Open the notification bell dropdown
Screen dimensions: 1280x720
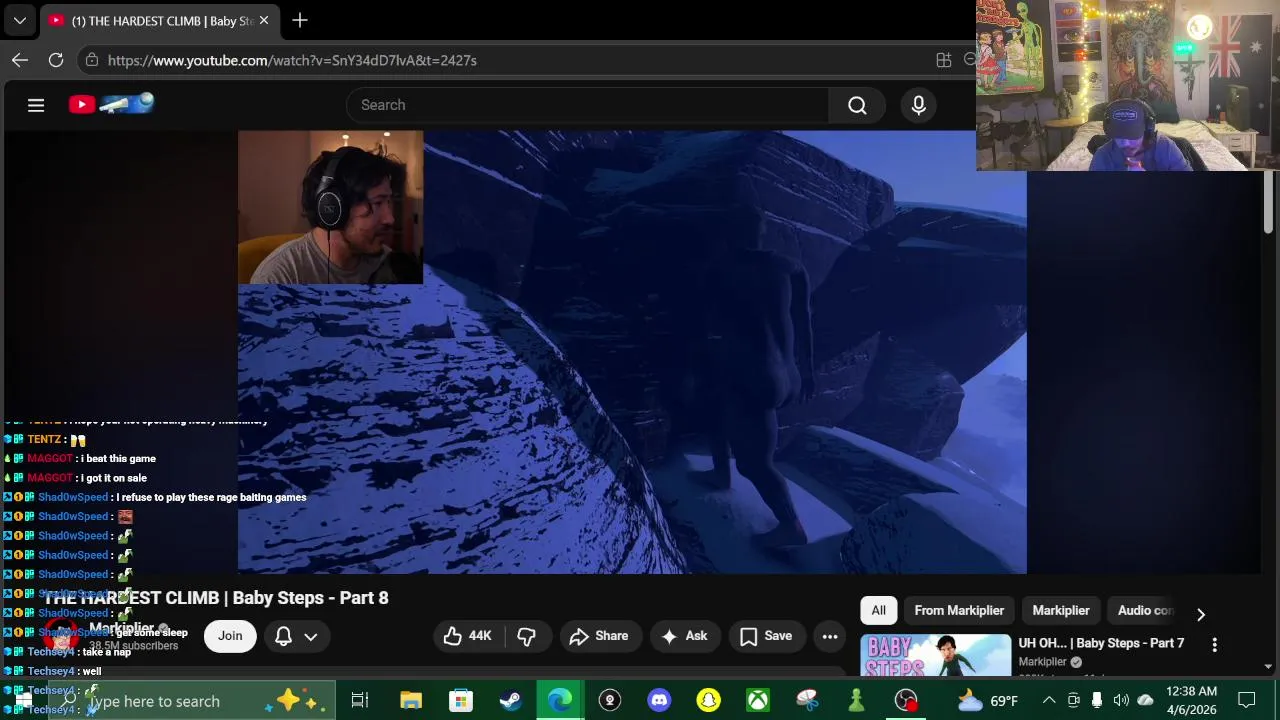coord(297,636)
